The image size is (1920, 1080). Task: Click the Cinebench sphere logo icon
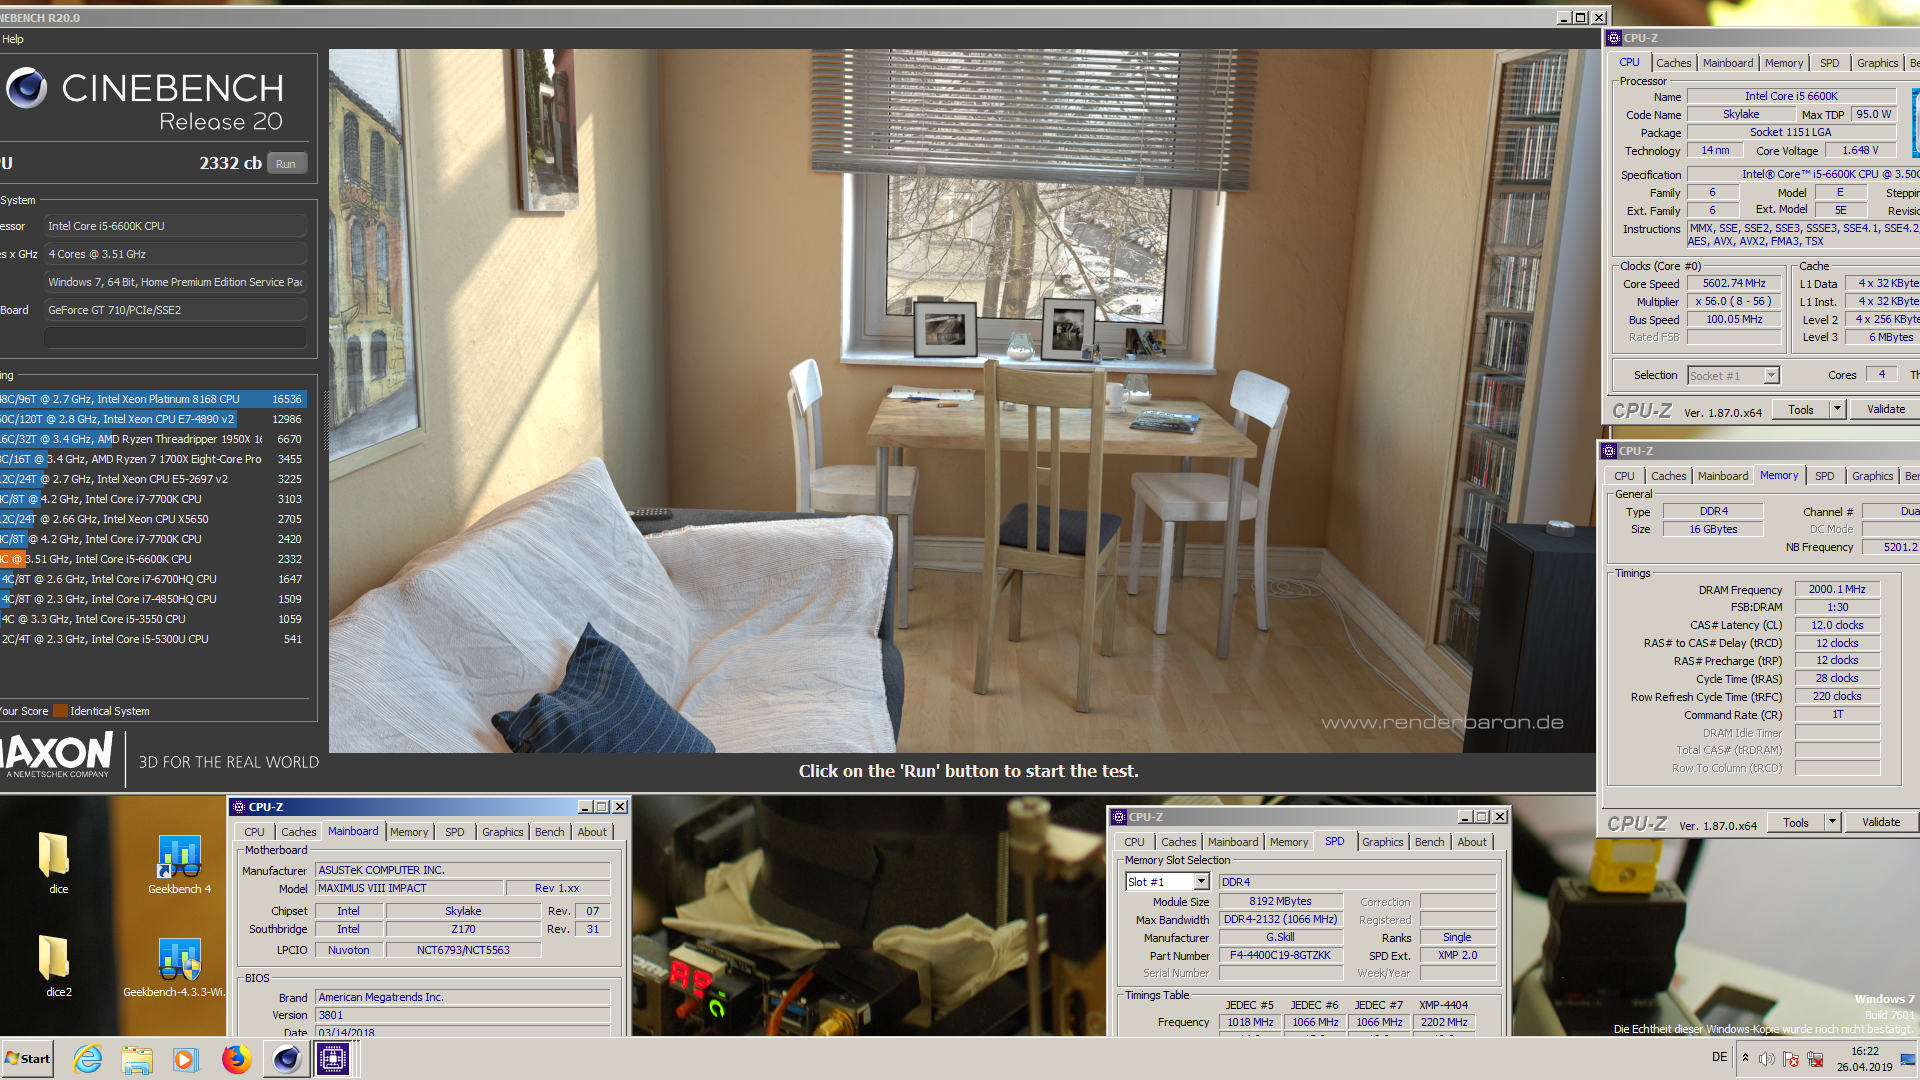(27, 88)
